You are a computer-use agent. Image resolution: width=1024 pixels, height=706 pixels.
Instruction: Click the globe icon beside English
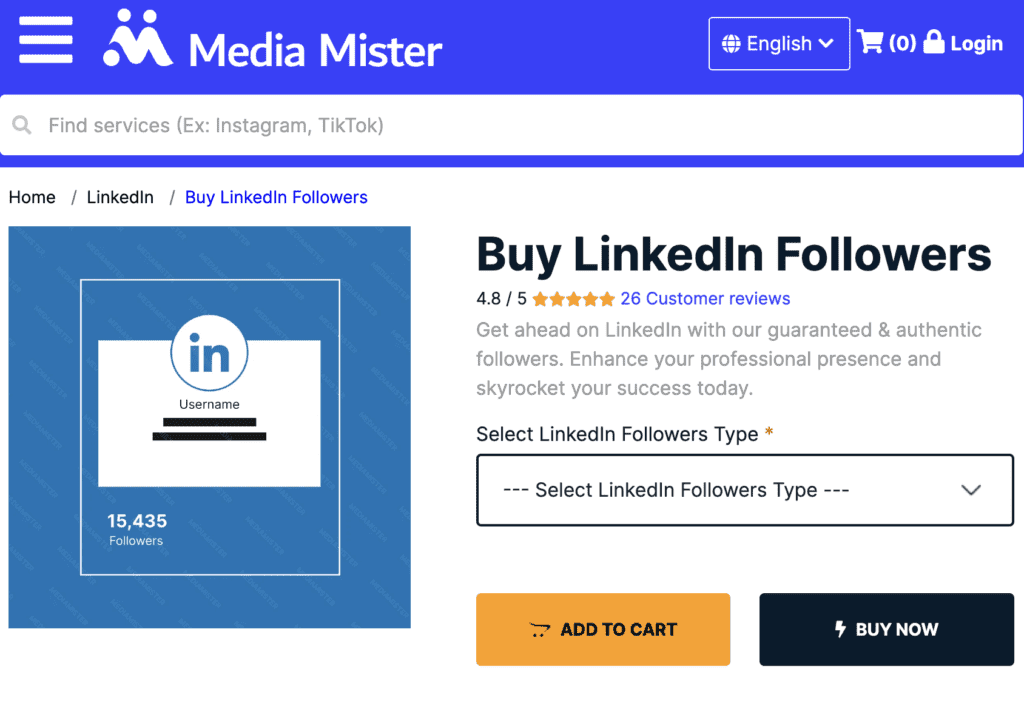(732, 43)
